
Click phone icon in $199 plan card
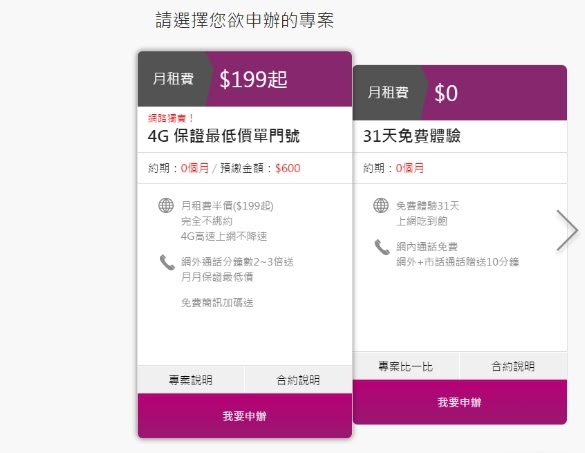pyautogui.click(x=167, y=262)
